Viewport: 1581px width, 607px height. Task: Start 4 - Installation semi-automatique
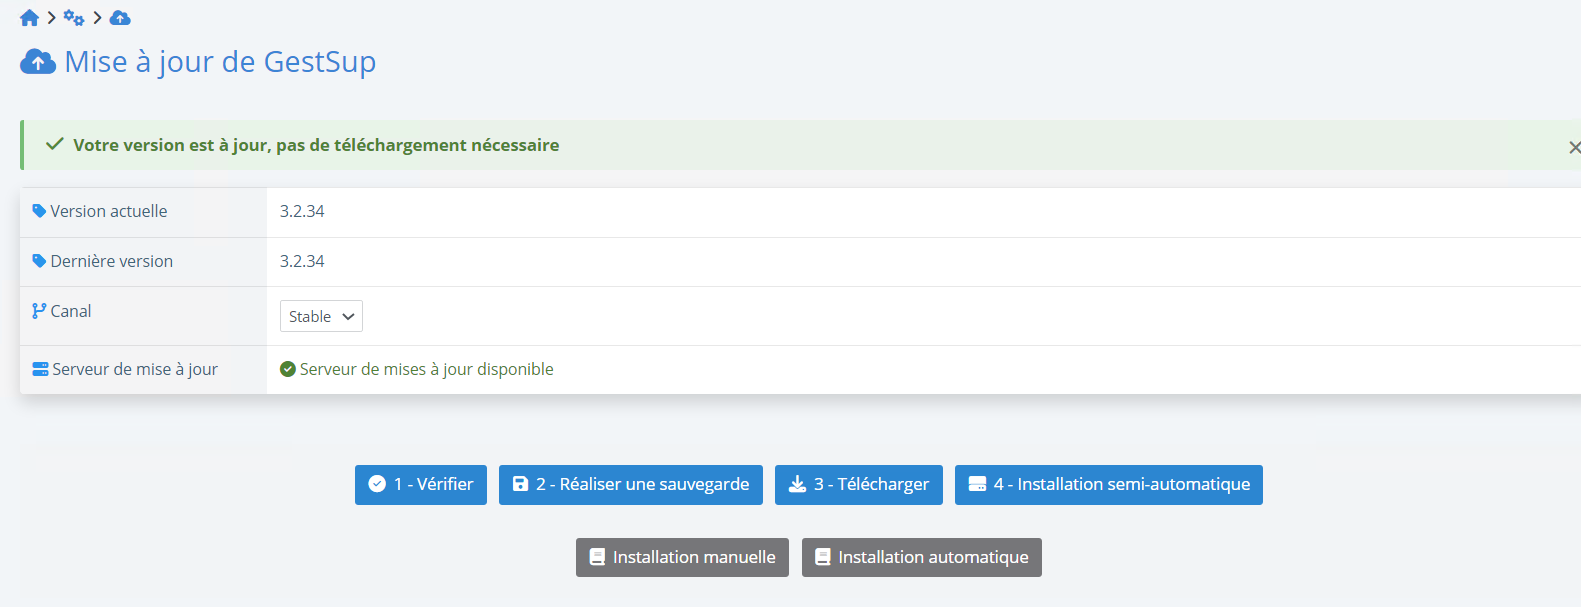tap(1109, 485)
